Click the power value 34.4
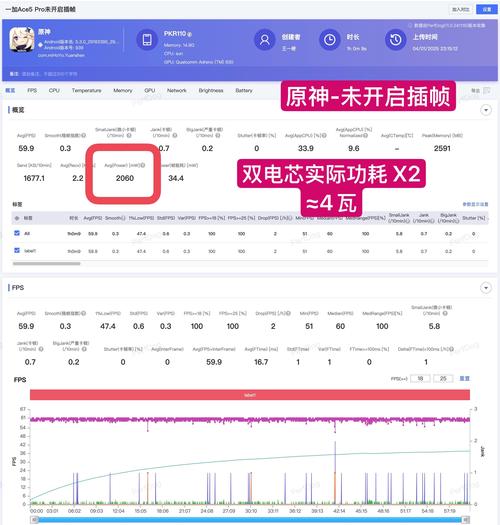This screenshot has height=525, width=500. [176, 178]
